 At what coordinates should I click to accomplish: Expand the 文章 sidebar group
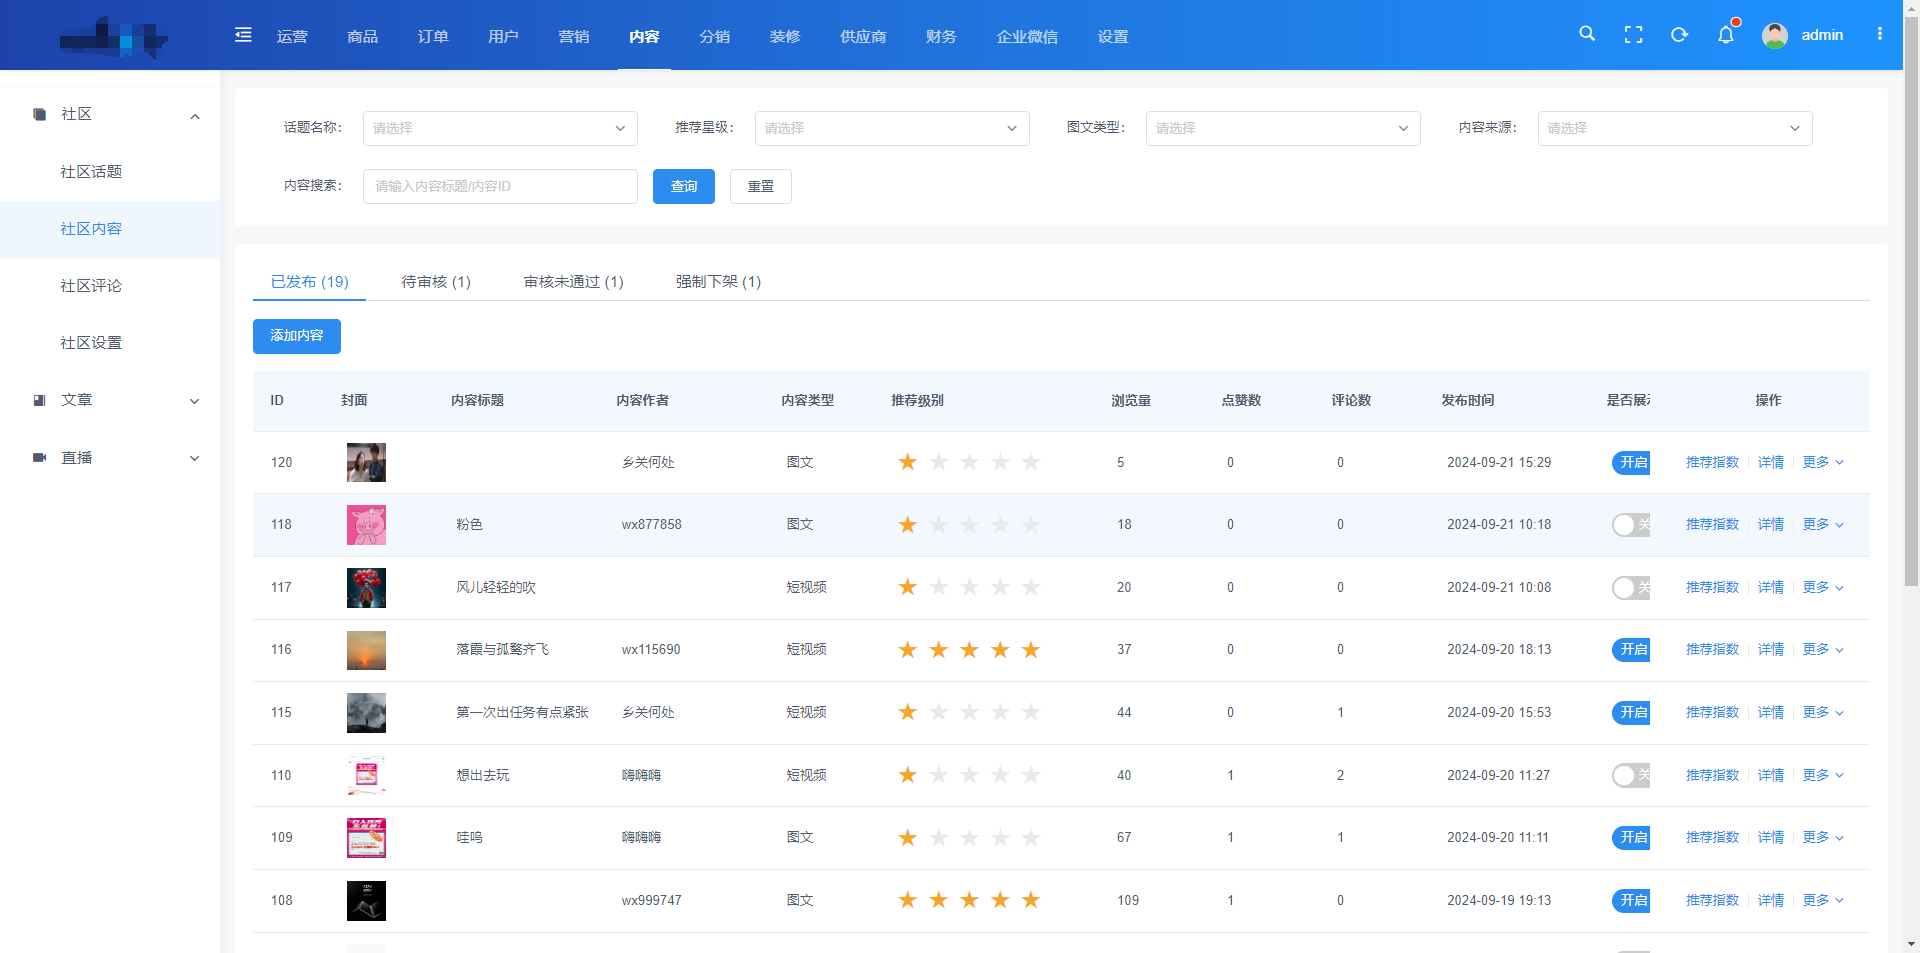coord(195,401)
